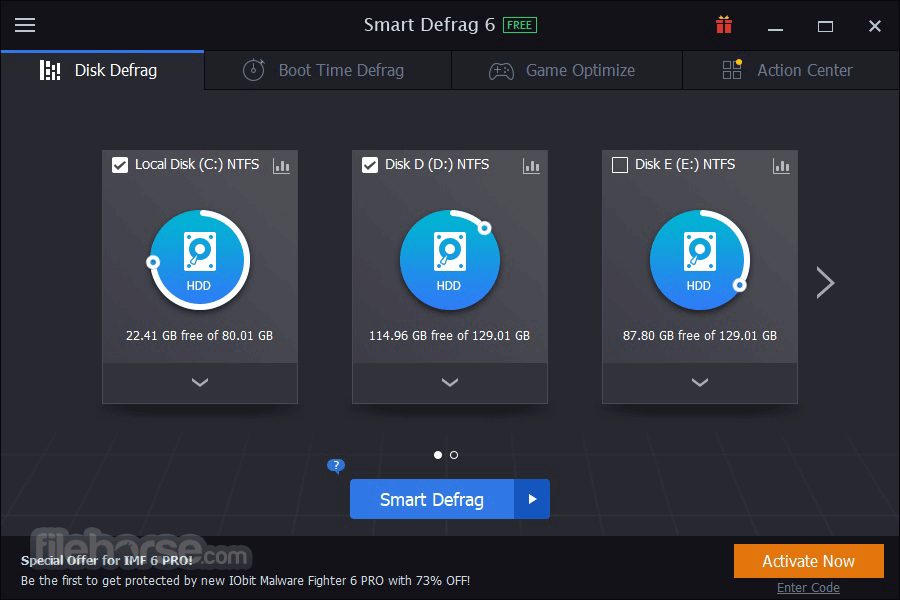Image resolution: width=900 pixels, height=600 pixels.
Task: Close the Smart Defrag window
Action: (x=875, y=26)
